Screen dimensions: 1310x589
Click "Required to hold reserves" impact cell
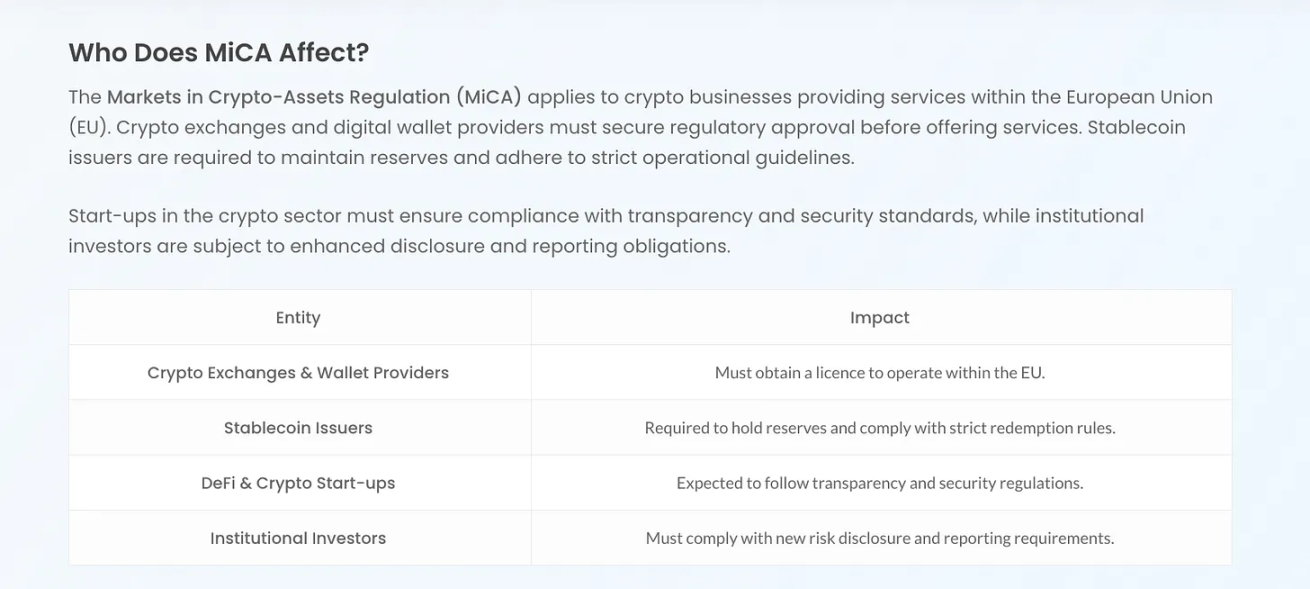pyautogui.click(x=879, y=428)
